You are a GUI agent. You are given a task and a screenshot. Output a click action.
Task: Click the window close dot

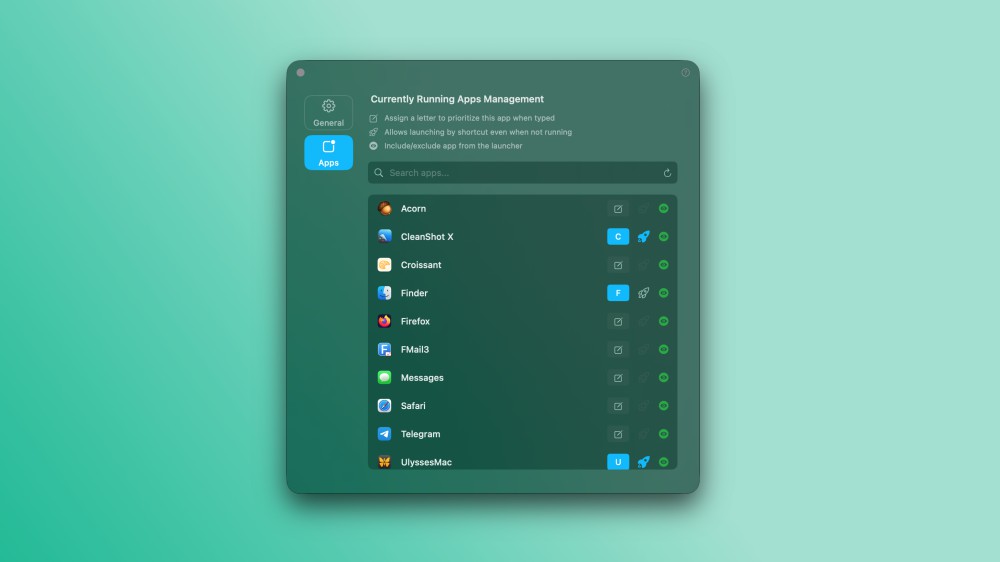300,73
